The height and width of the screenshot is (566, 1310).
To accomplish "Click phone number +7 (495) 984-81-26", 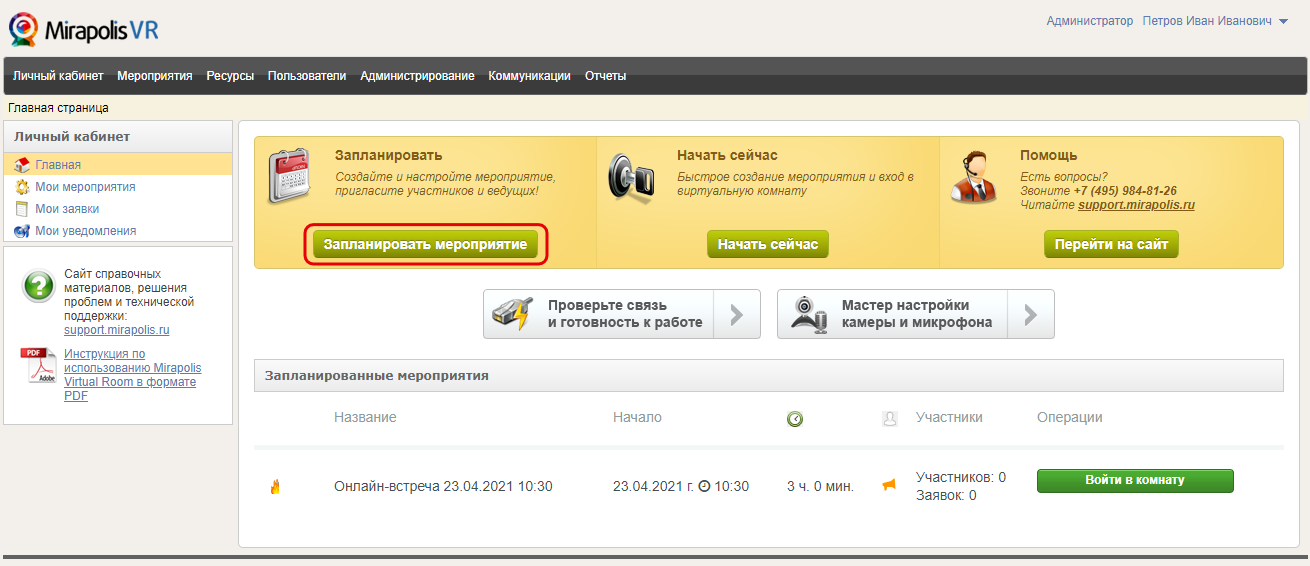I will pyautogui.click(x=1125, y=191).
